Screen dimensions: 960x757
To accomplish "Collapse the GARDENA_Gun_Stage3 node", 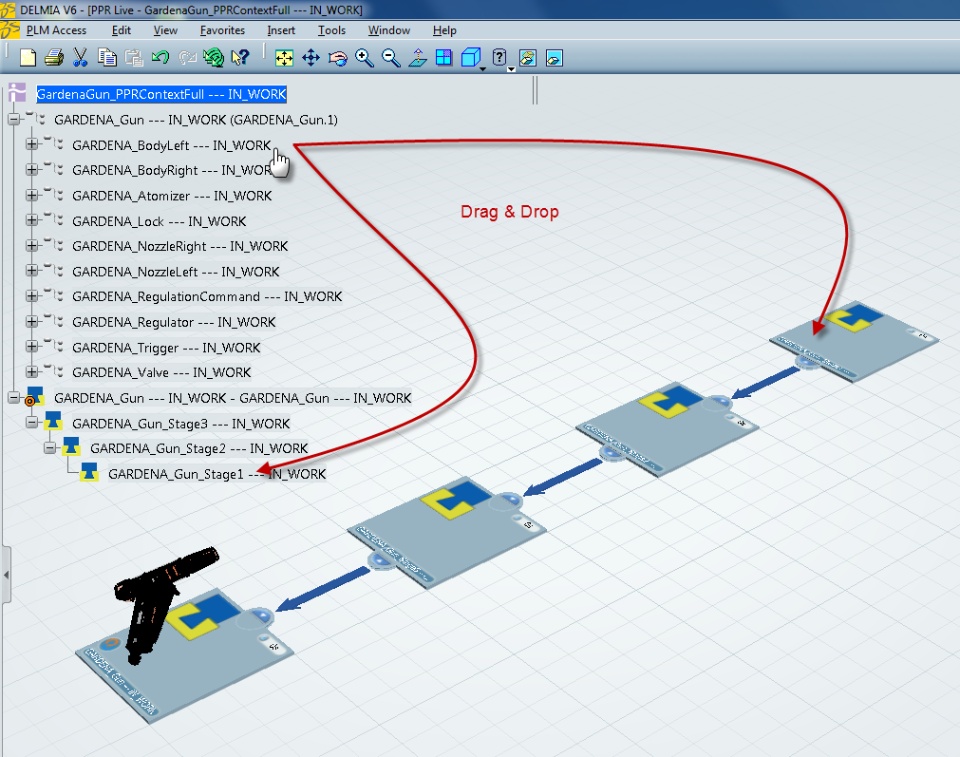I will click(31, 423).
